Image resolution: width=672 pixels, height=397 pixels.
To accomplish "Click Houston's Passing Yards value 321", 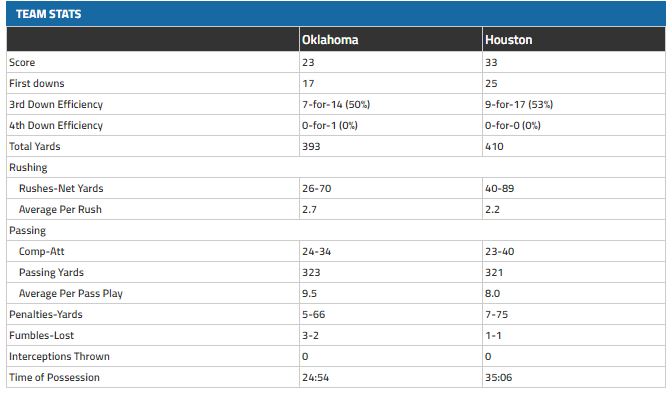I will (x=494, y=273).
